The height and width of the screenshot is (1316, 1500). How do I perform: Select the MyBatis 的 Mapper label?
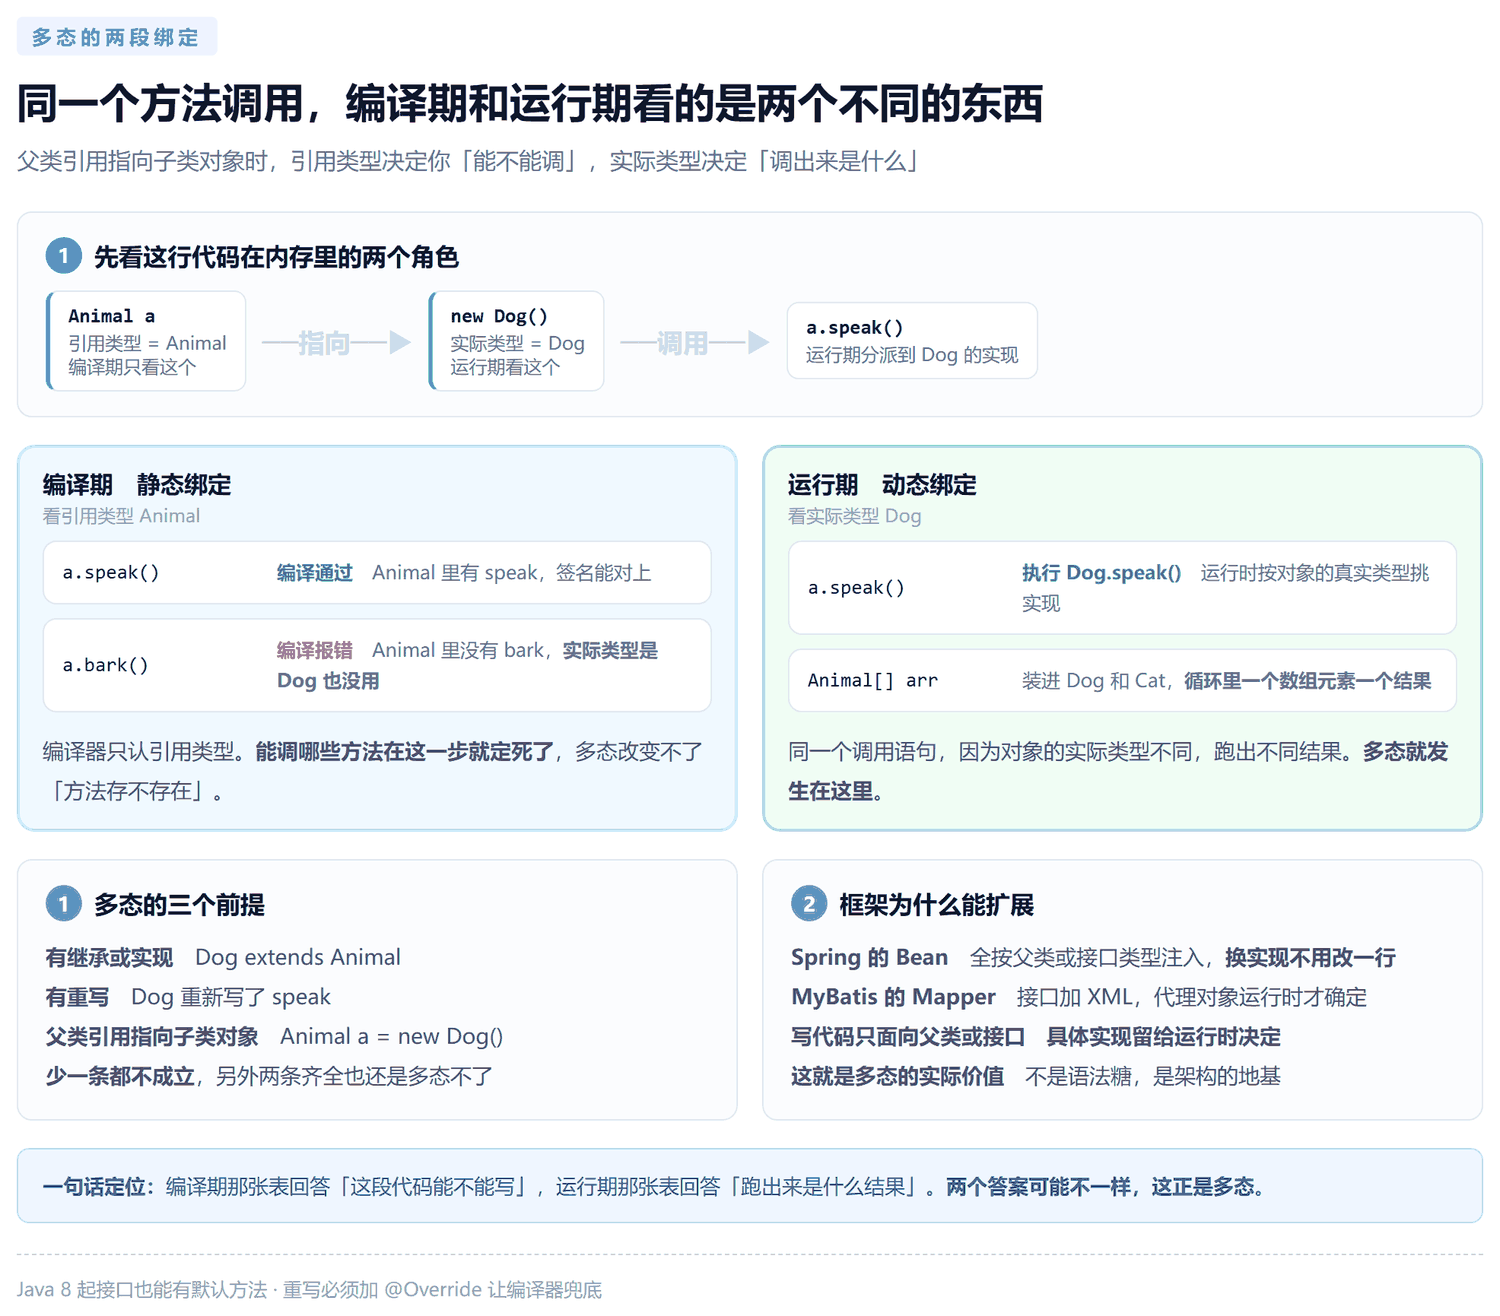tap(893, 997)
